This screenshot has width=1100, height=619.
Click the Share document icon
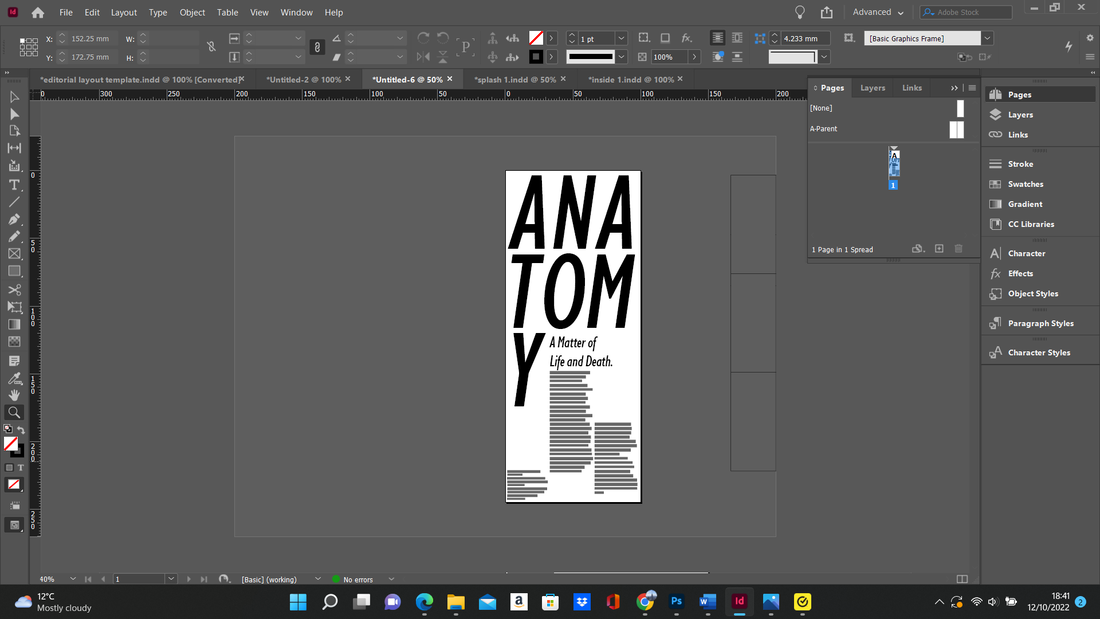coord(827,12)
